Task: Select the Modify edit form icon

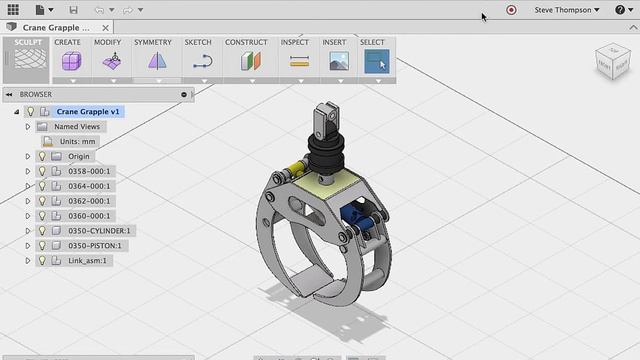Action: pyautogui.click(x=112, y=61)
